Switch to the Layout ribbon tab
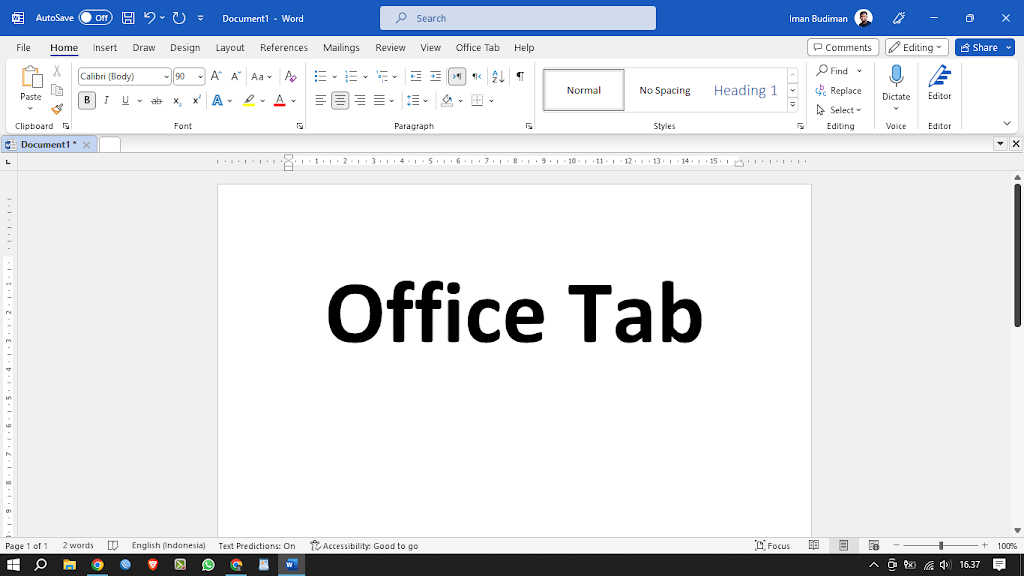The width and height of the screenshot is (1024, 576). (230, 48)
